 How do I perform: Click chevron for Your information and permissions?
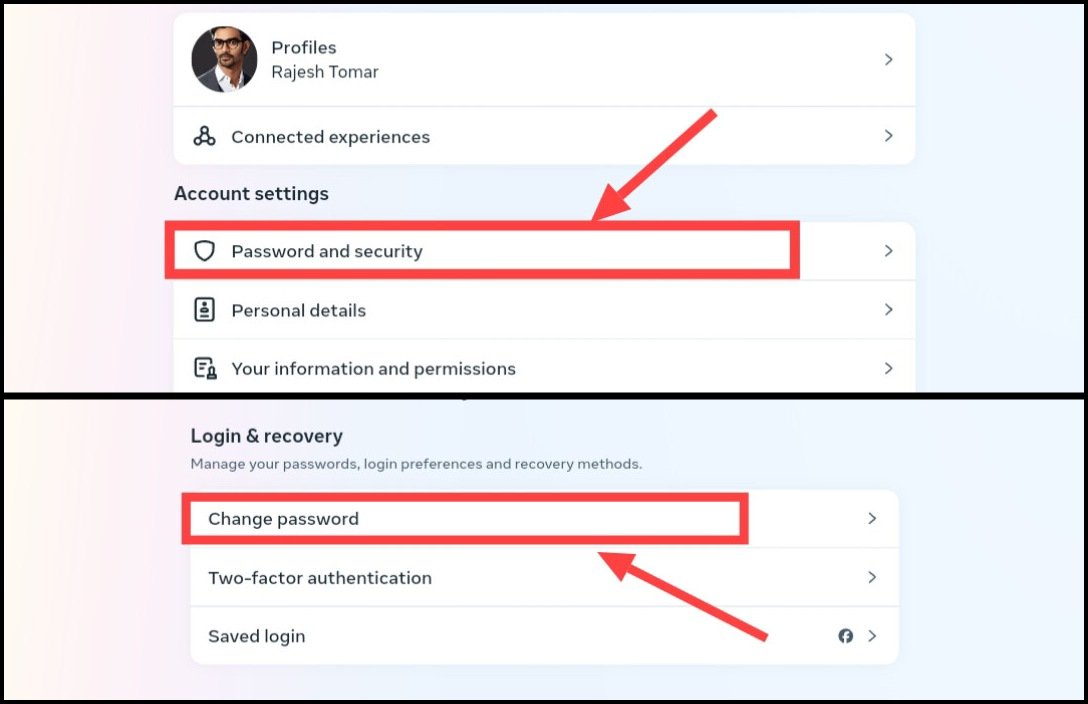888,368
